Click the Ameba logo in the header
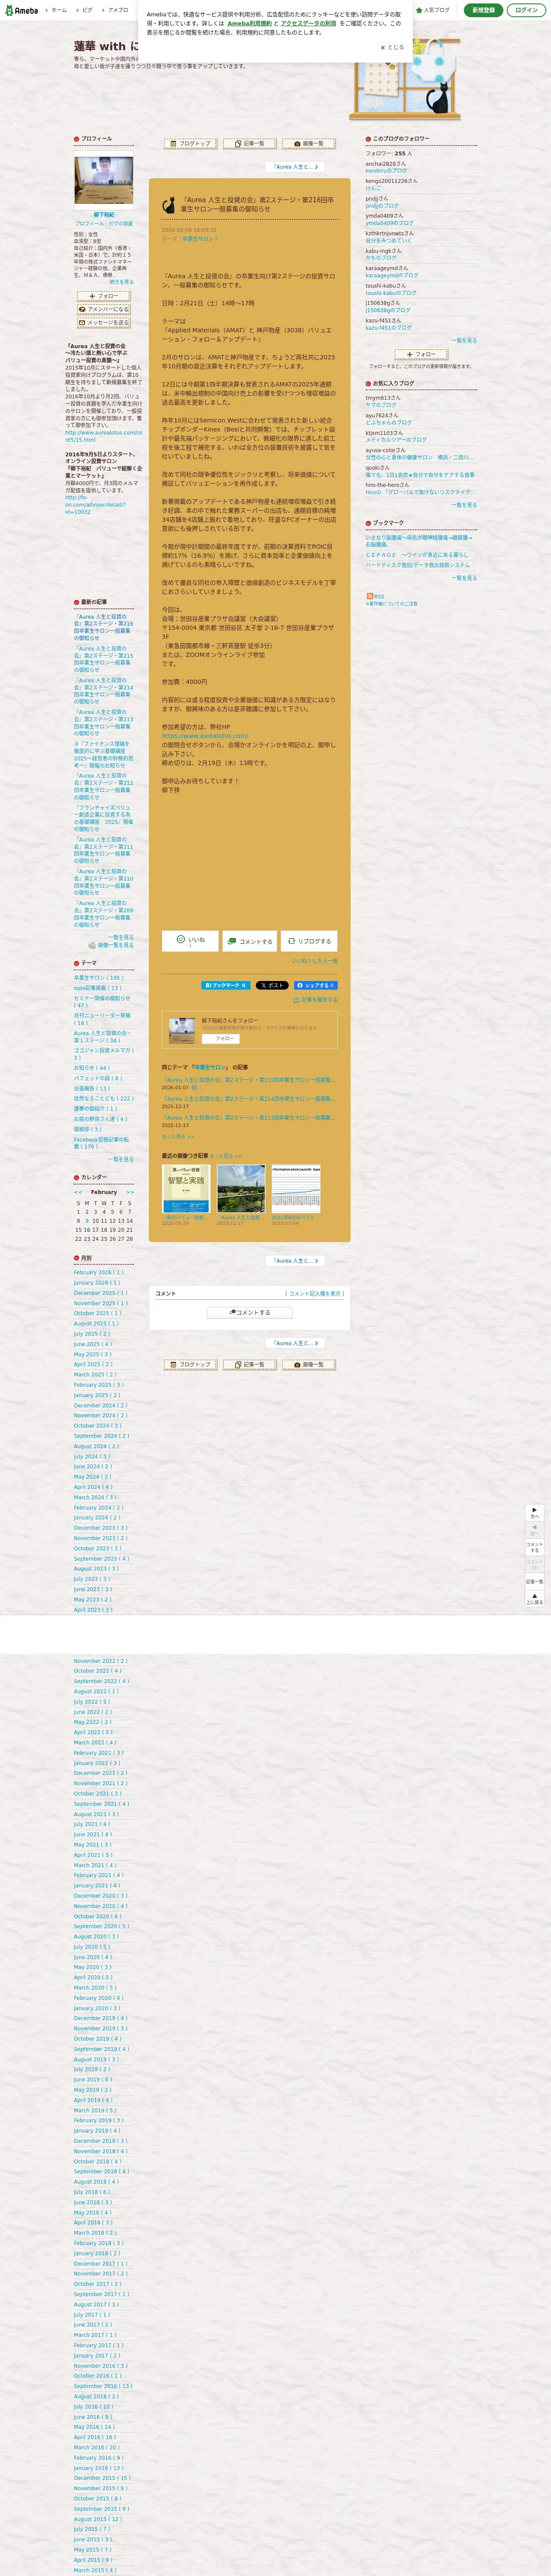 pyautogui.click(x=21, y=10)
